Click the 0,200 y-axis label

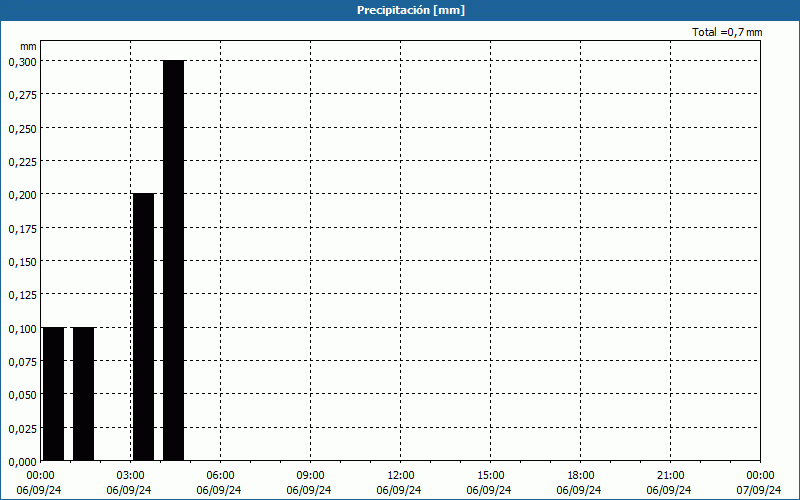pos(22,195)
